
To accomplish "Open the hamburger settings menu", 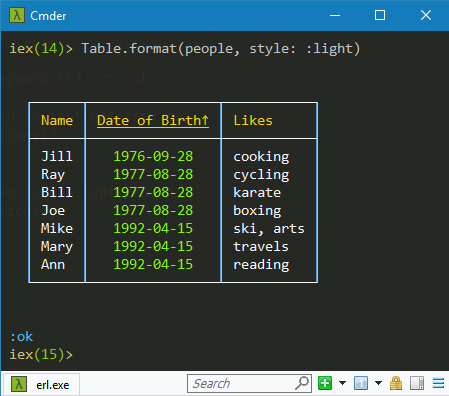I will [438, 383].
